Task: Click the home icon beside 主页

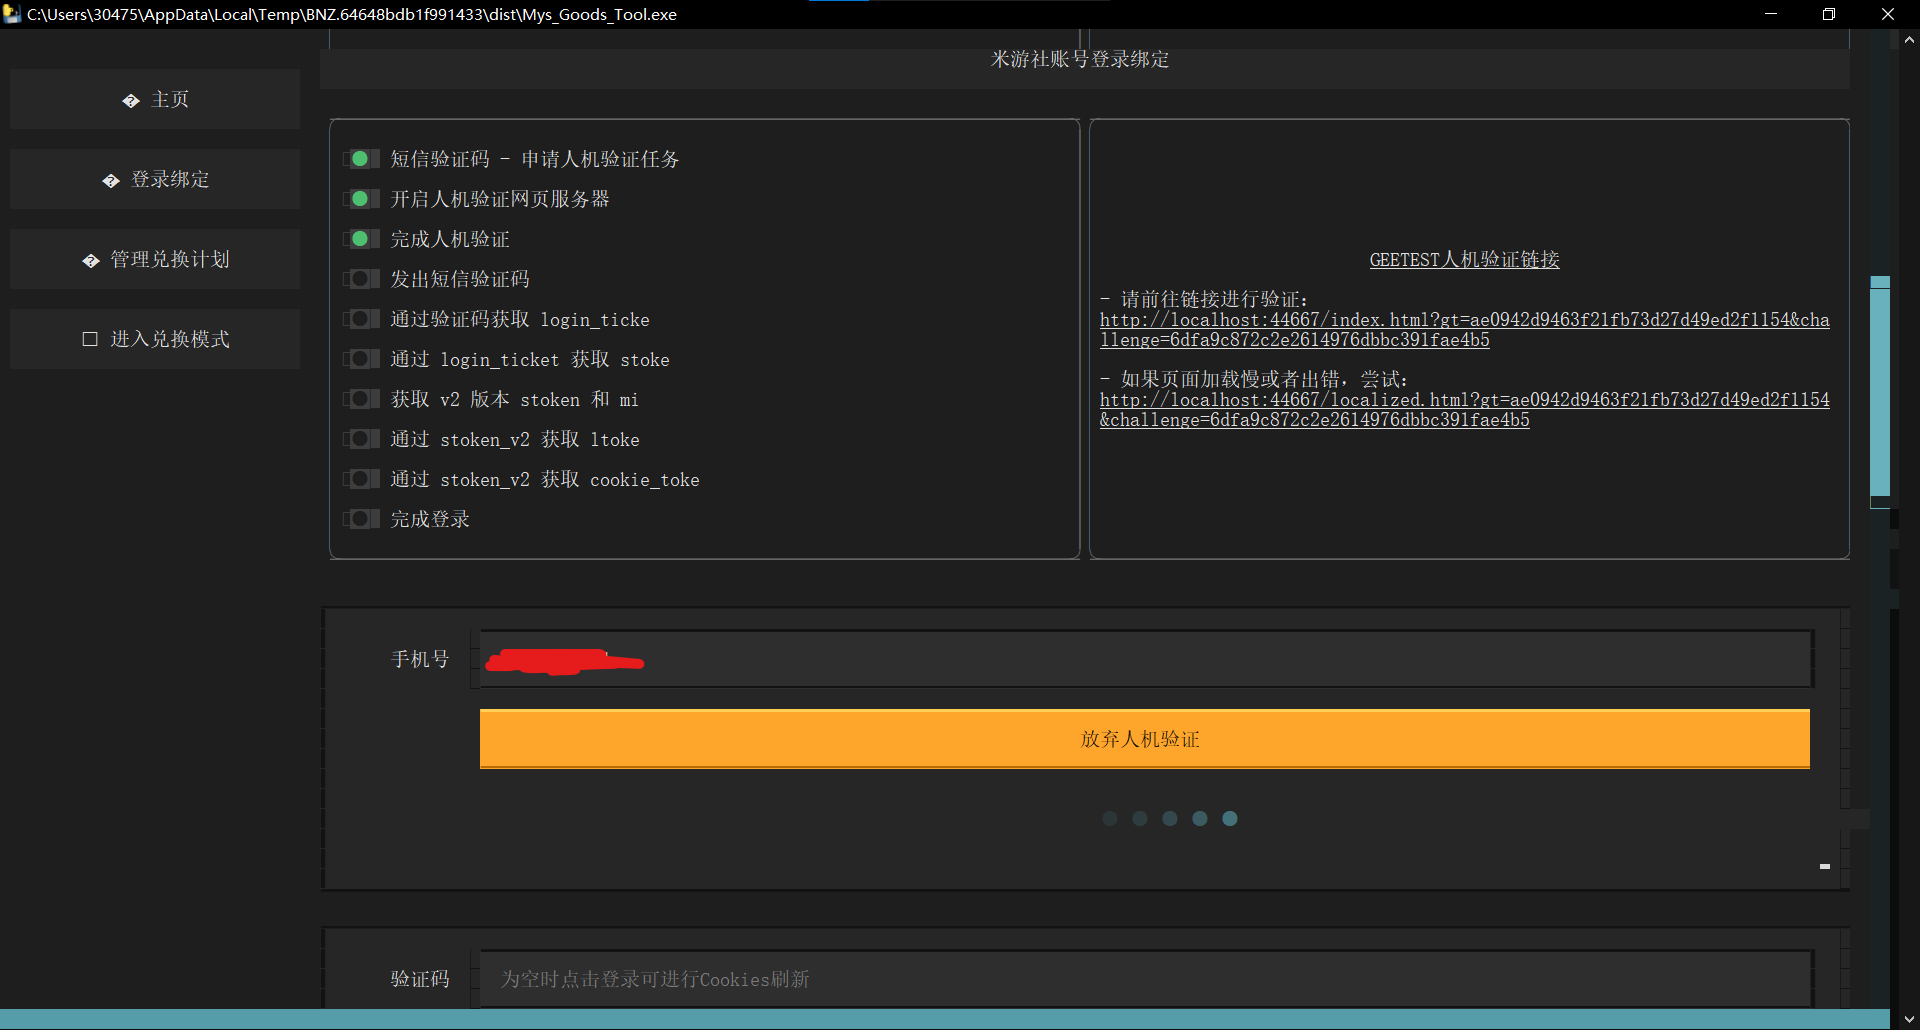Action: coord(131,99)
